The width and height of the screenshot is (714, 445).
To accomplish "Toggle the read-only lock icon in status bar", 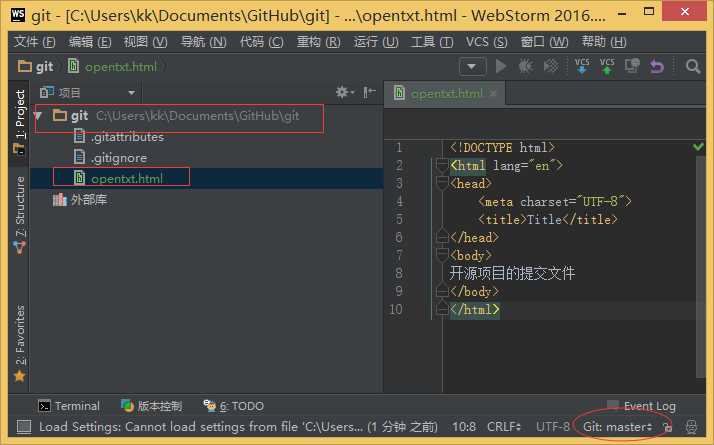I will [x=668, y=427].
